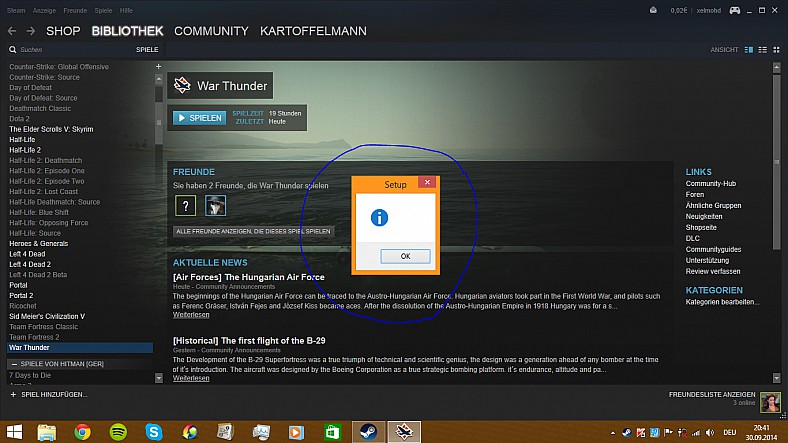Open the Spiele menu
788x443 pixels.
(x=104, y=11)
